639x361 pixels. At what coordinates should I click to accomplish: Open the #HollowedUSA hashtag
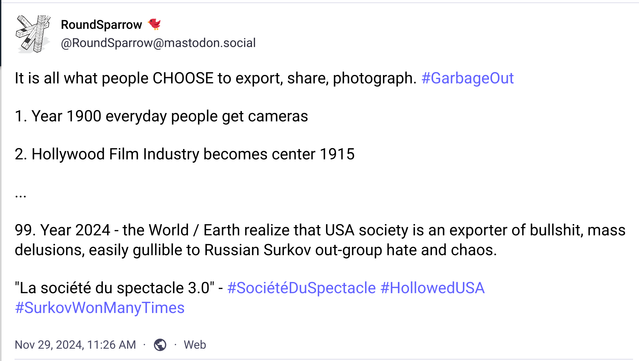click(432, 288)
